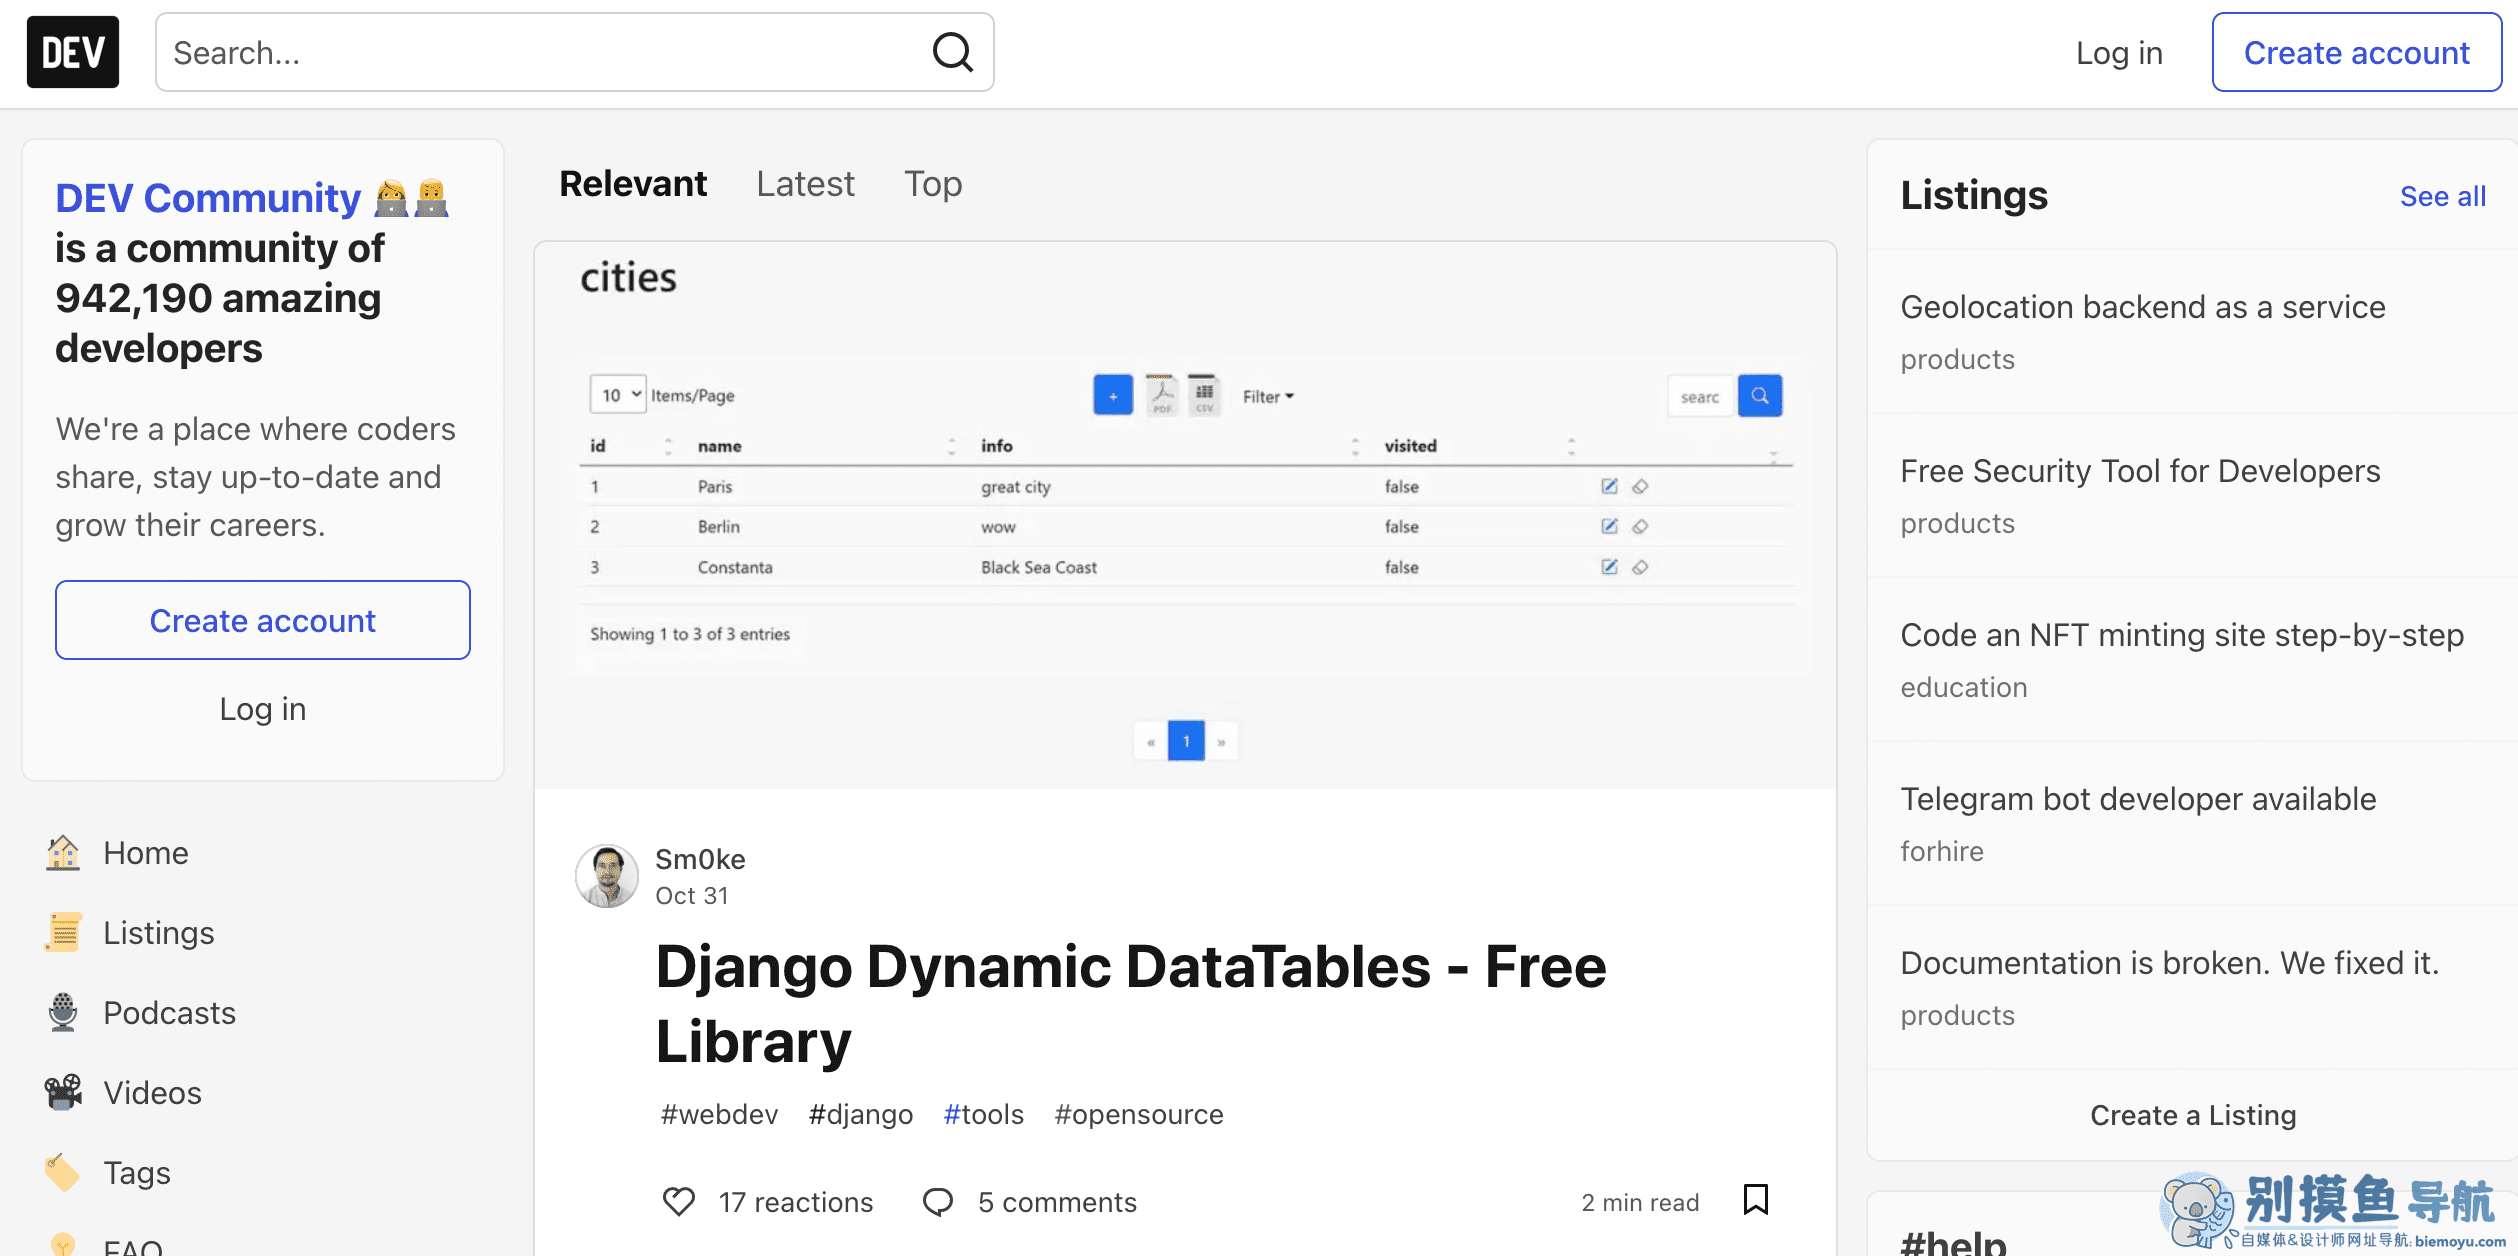Click Log in in the header

(x=2119, y=52)
